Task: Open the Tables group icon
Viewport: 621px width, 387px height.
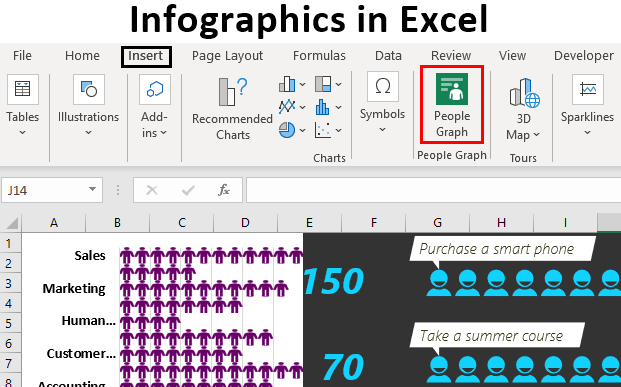Action: point(23,89)
